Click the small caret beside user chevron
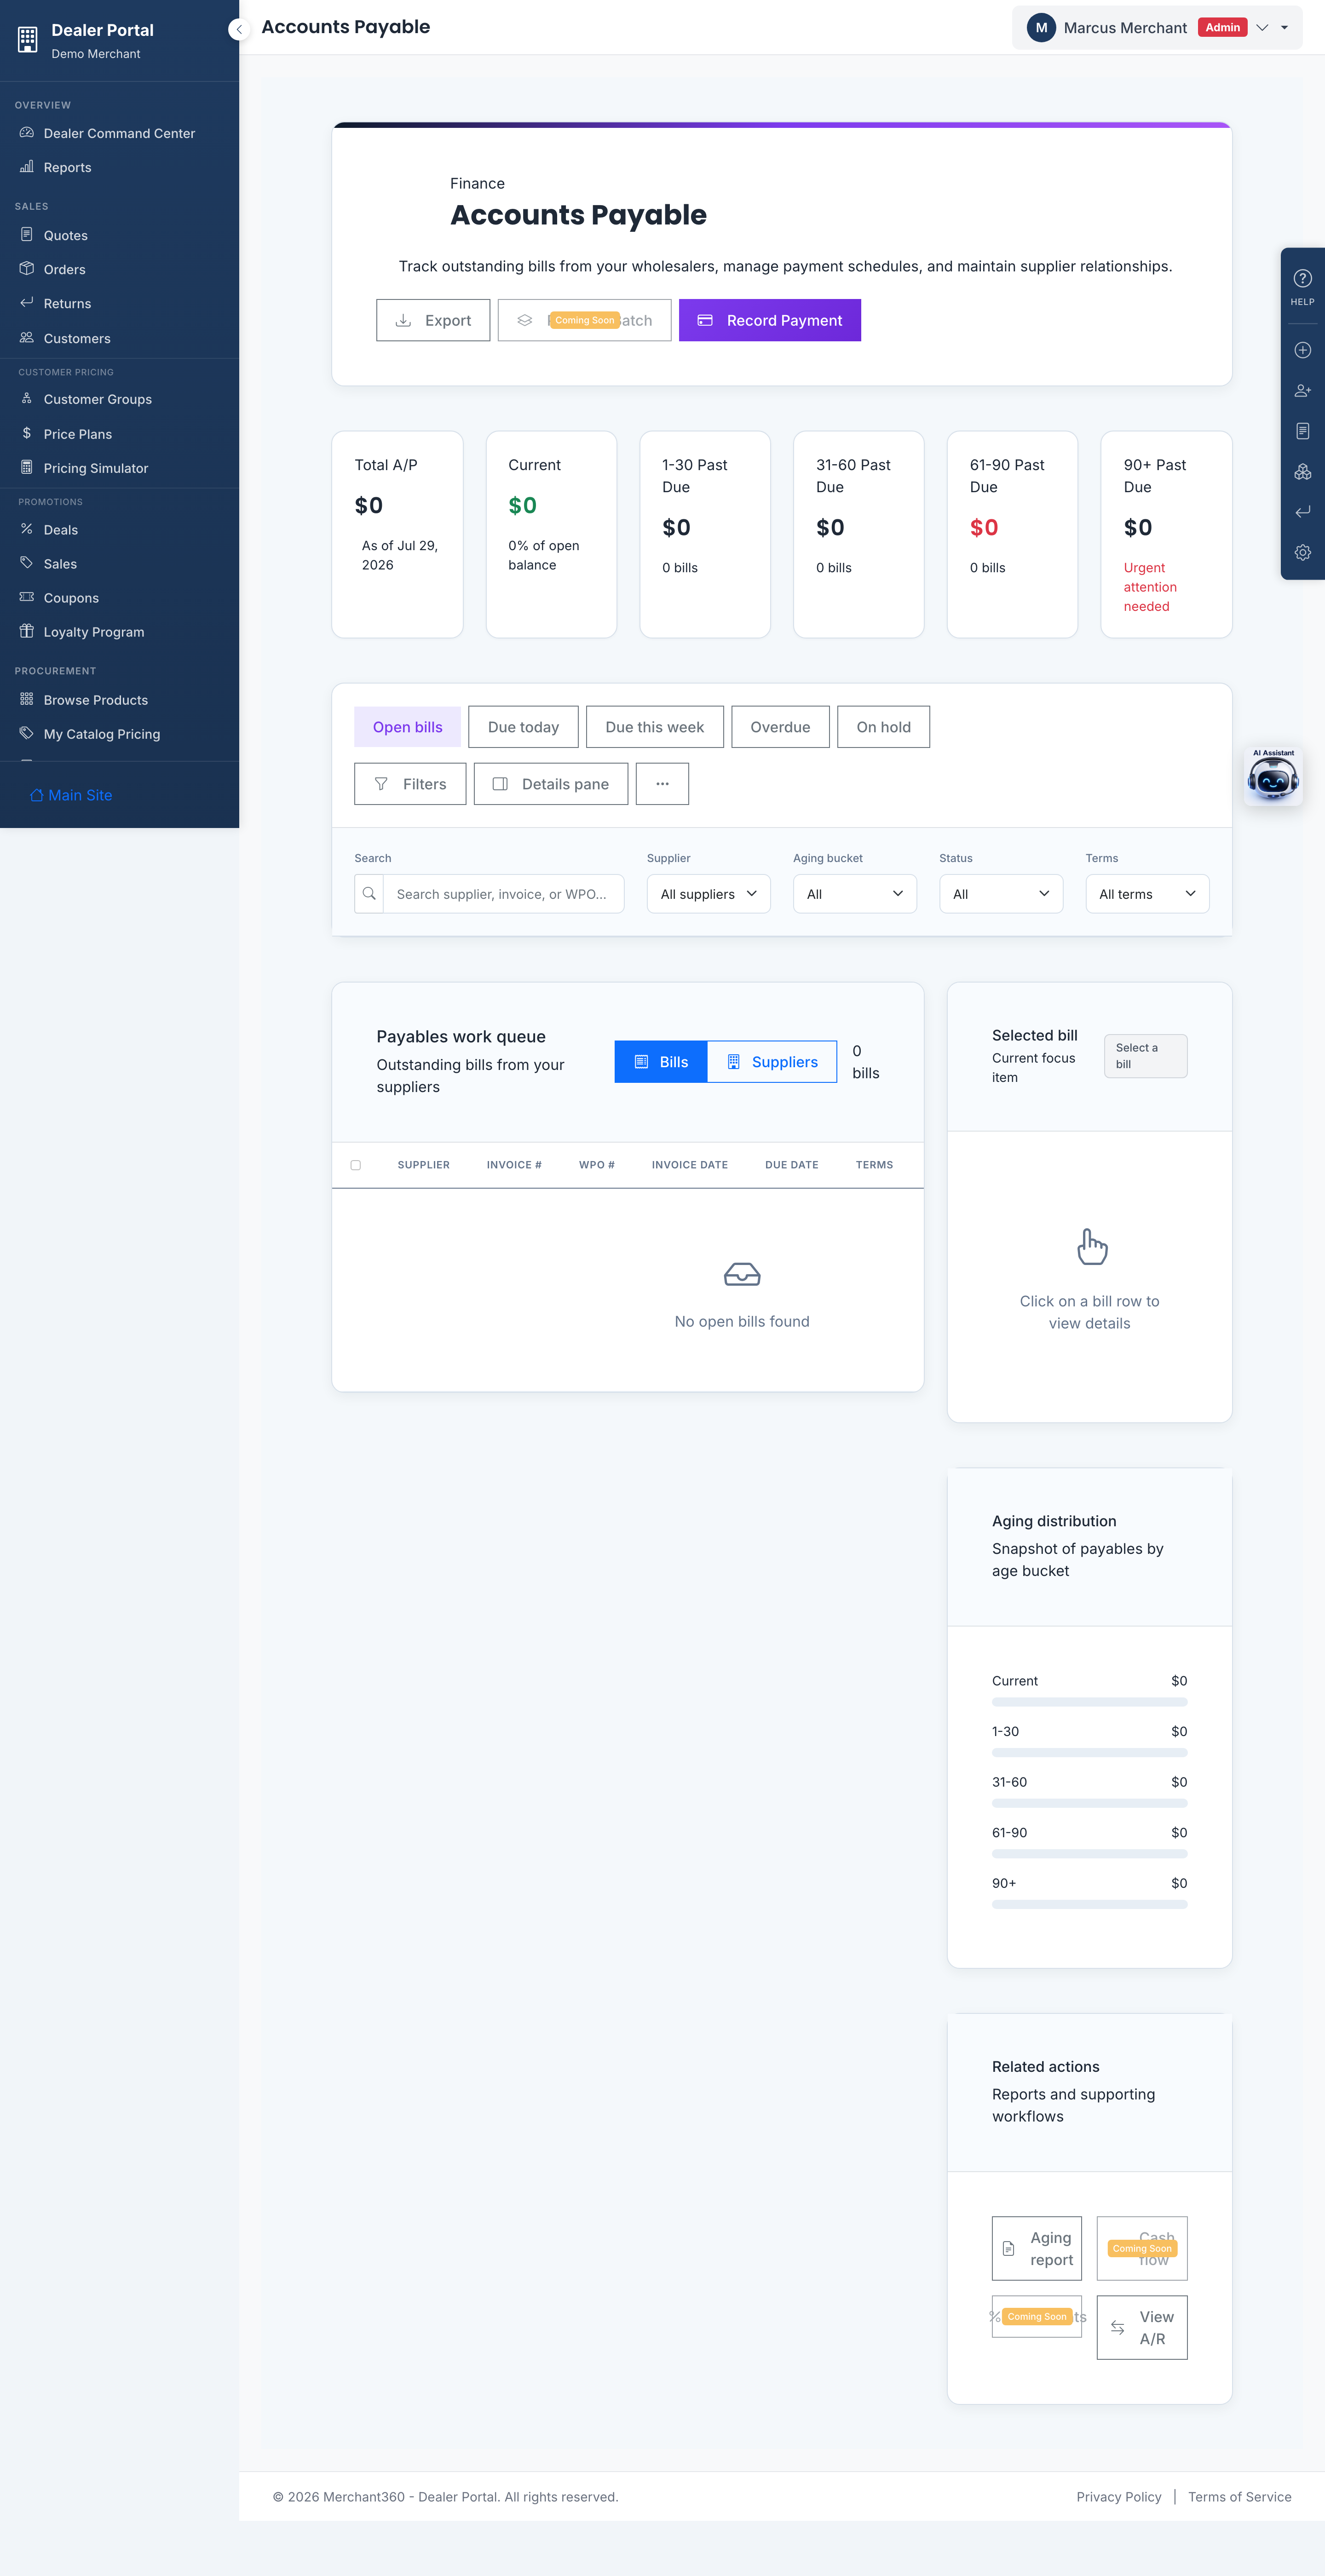Screen dimensions: 1325x2576 tap(1285, 28)
